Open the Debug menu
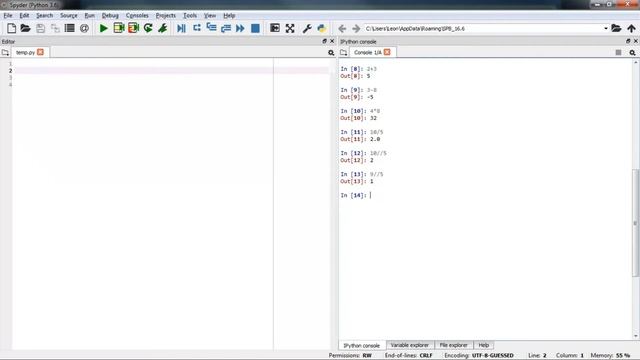640x360 pixels. (110, 16)
